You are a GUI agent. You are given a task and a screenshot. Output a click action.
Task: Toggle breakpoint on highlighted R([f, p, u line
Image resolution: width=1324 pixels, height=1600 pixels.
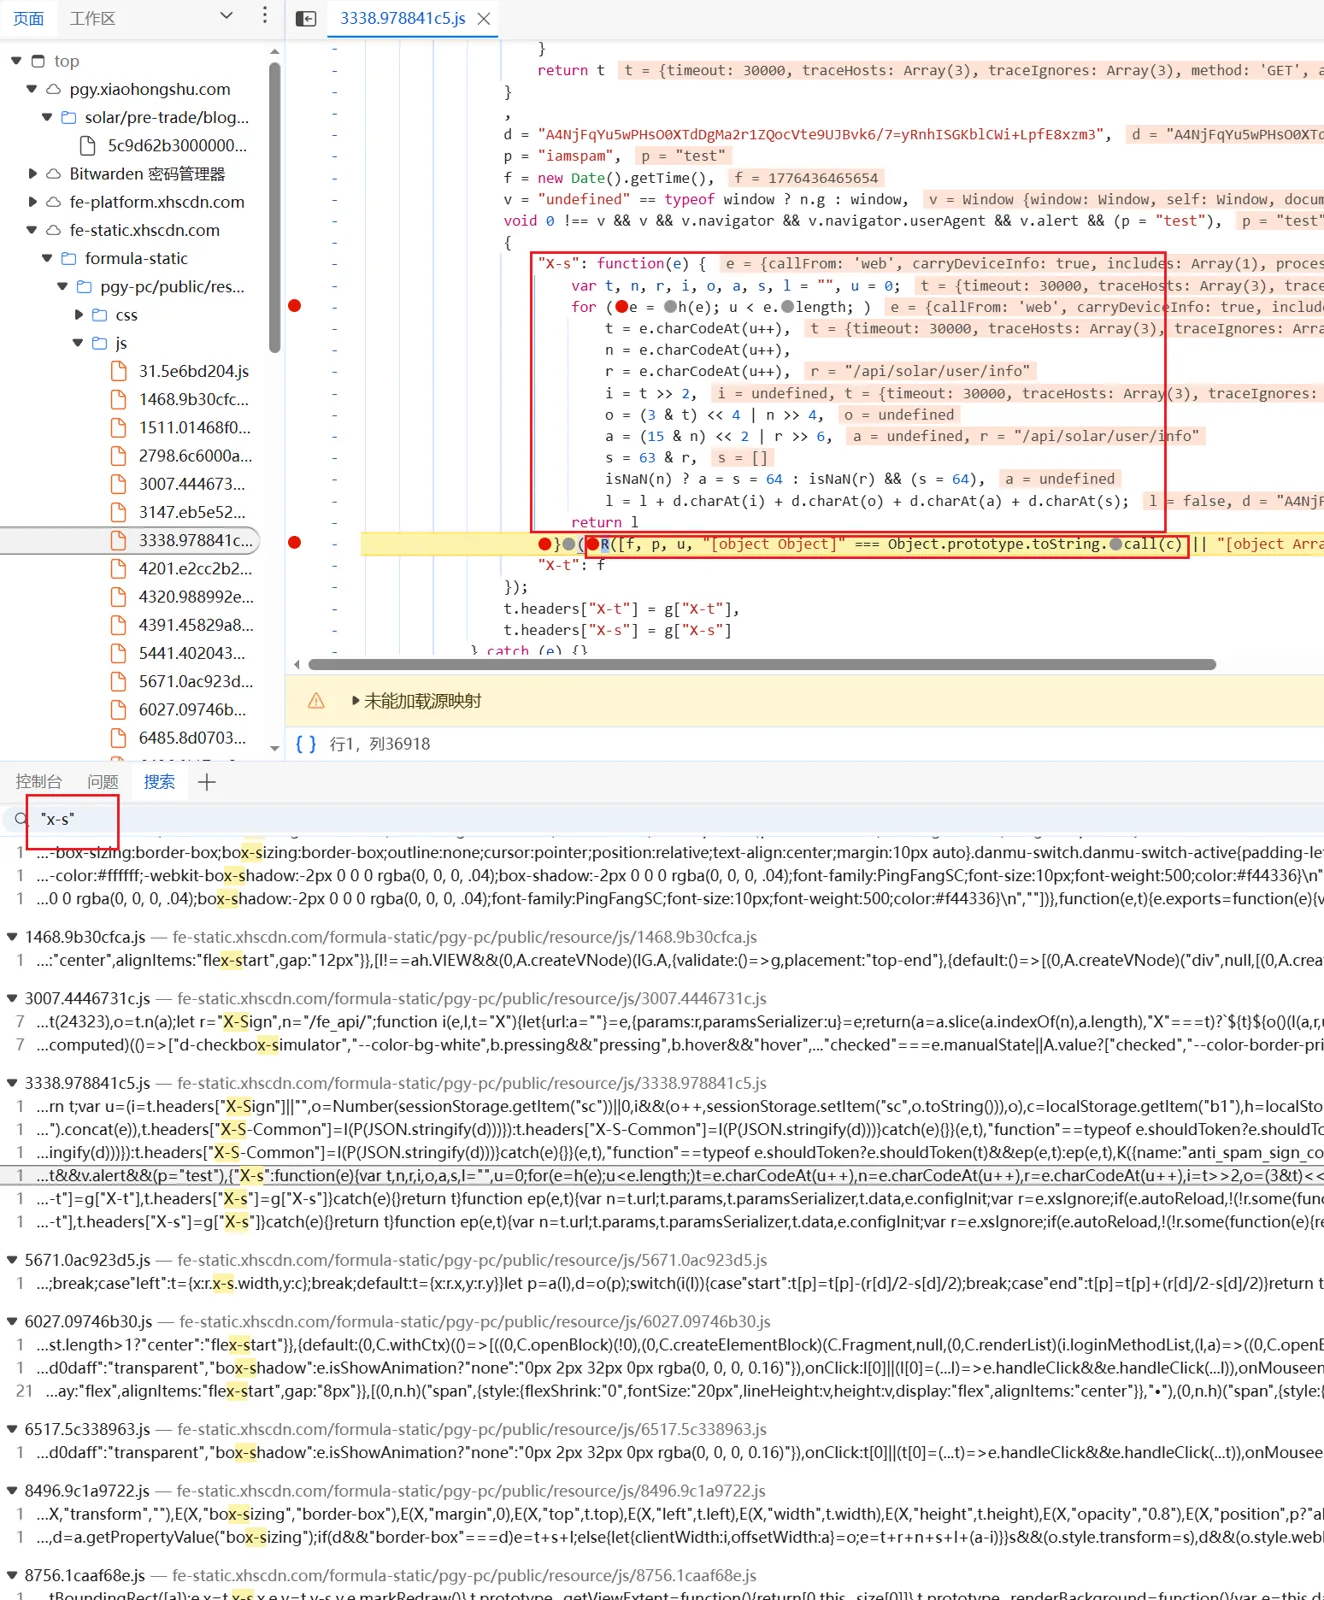[x=295, y=542]
